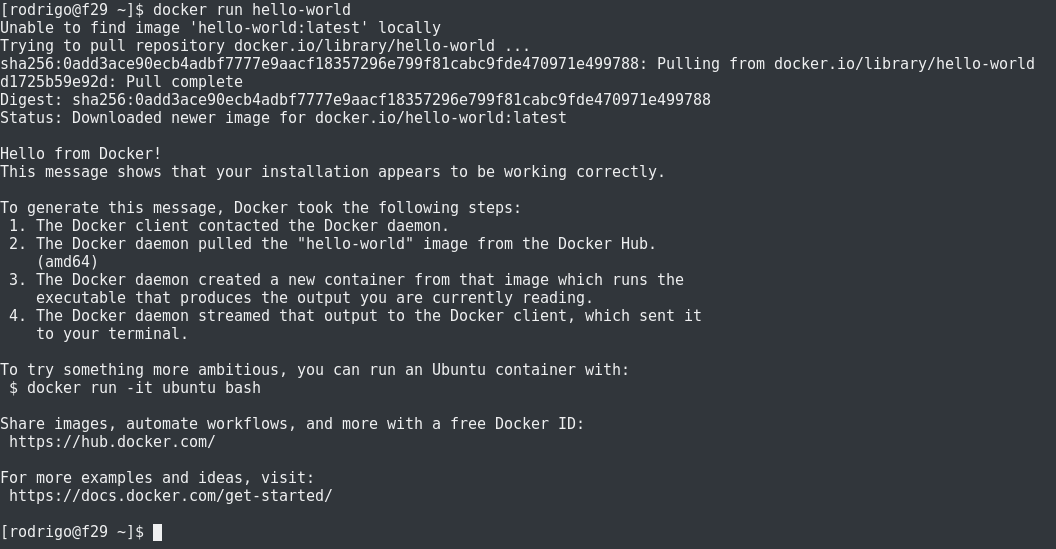Click the 'For more examples and ideas, visit:' line
Viewport: 1056px width, 549px height.
157,477
